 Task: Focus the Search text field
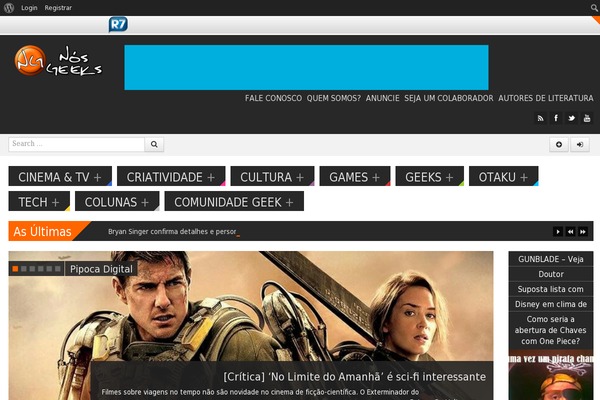point(77,144)
